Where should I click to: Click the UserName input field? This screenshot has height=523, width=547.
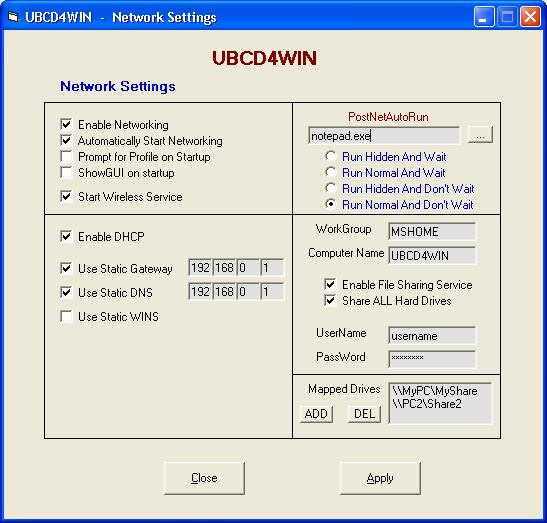coord(432,336)
